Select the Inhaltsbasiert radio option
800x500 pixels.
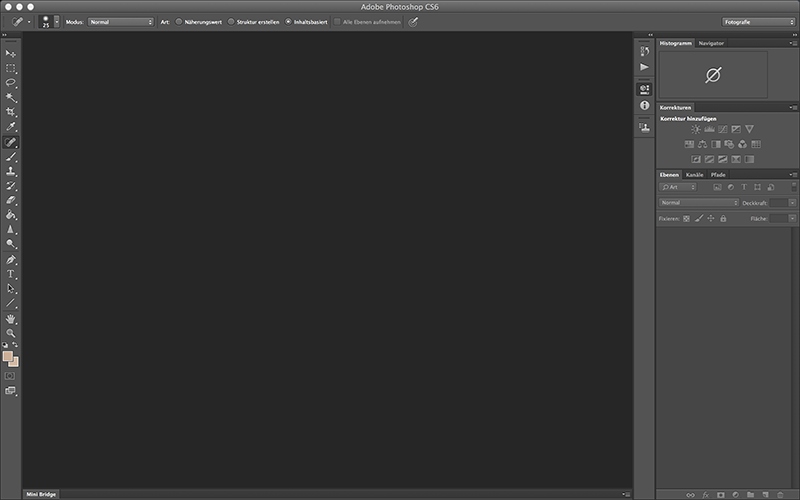pos(288,22)
